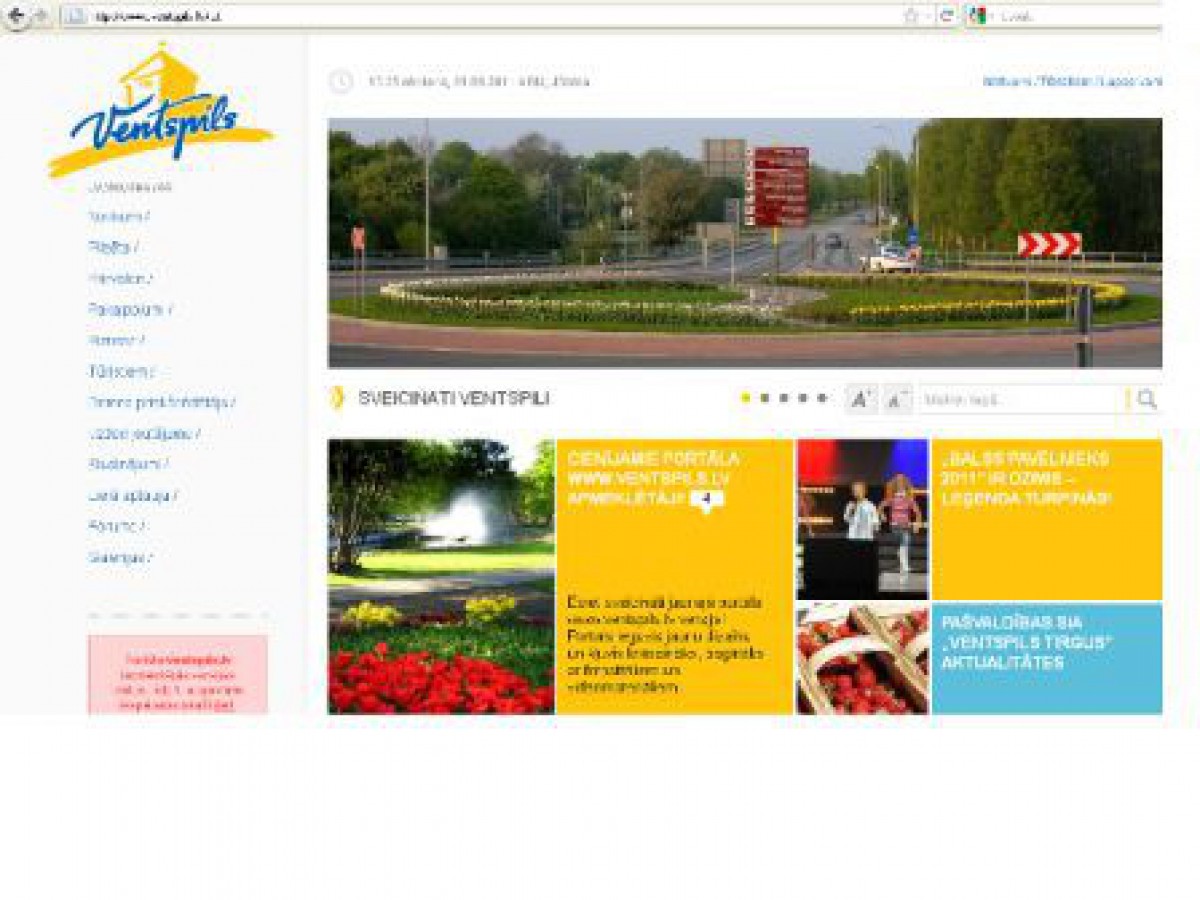Click the strawberries thumbnail image
This screenshot has width=1200, height=900.
tap(862, 658)
